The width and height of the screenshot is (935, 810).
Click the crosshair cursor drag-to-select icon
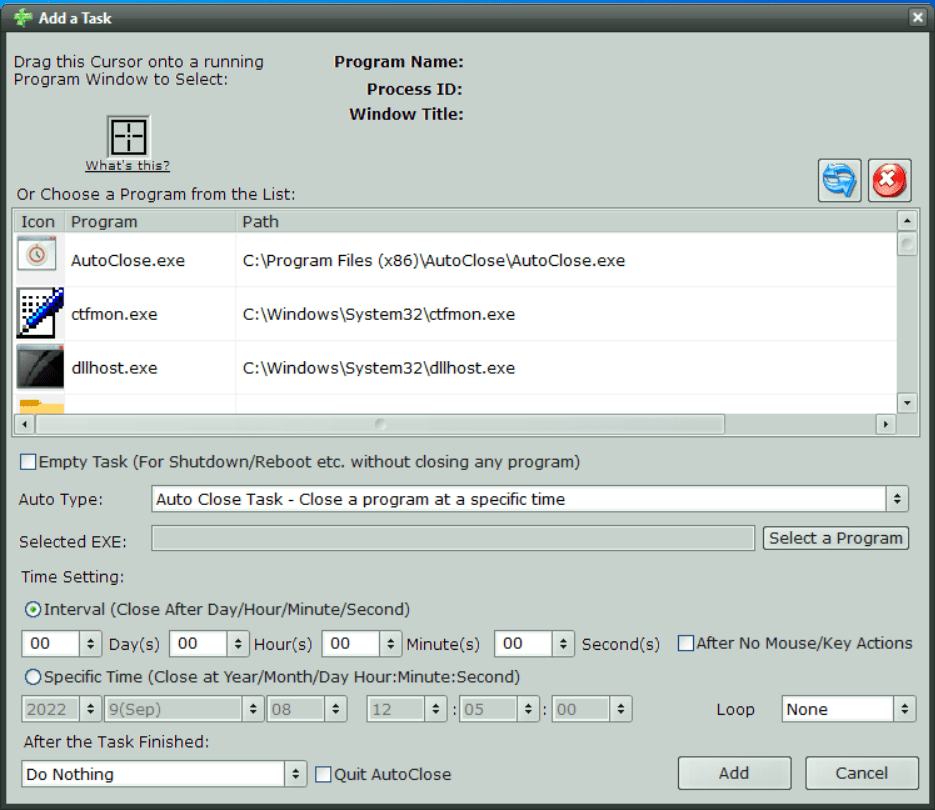128,137
